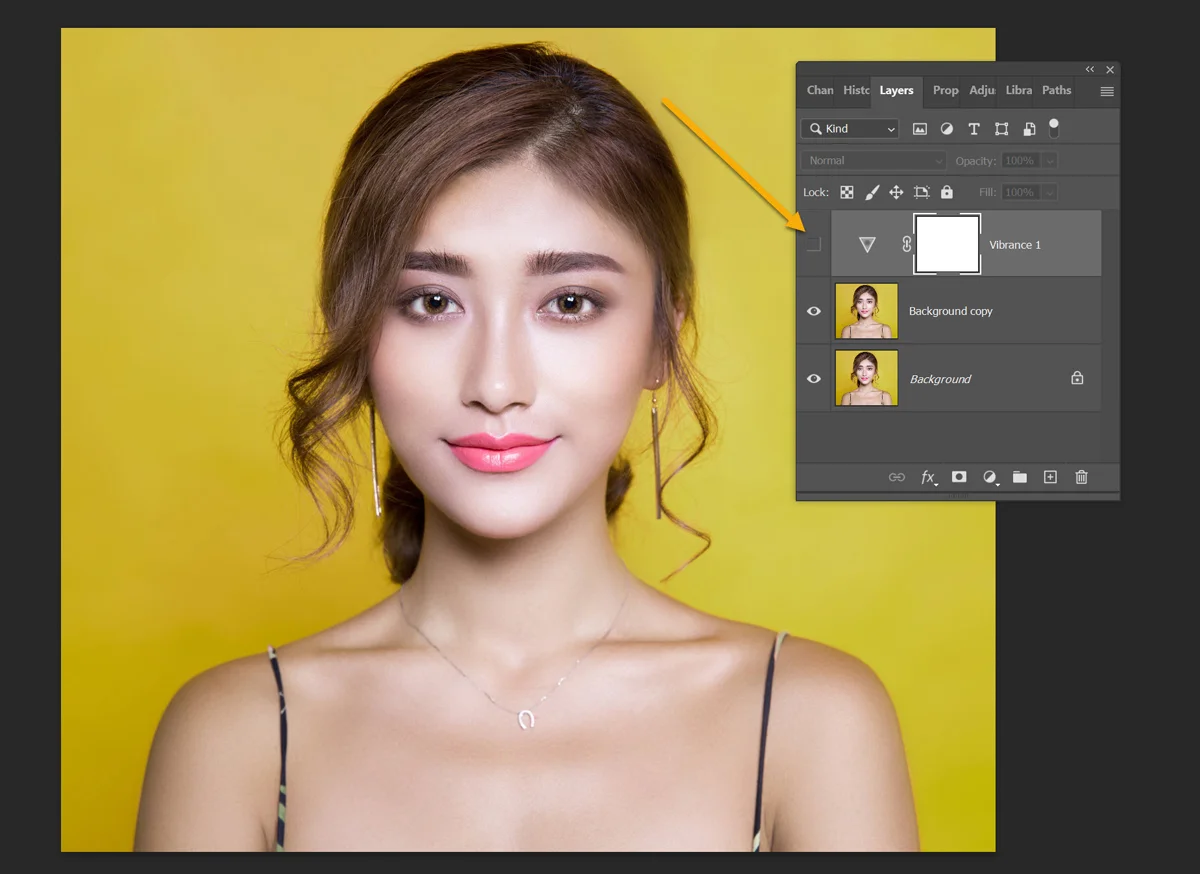Turn layer filtering on or off switch

click(x=1054, y=128)
